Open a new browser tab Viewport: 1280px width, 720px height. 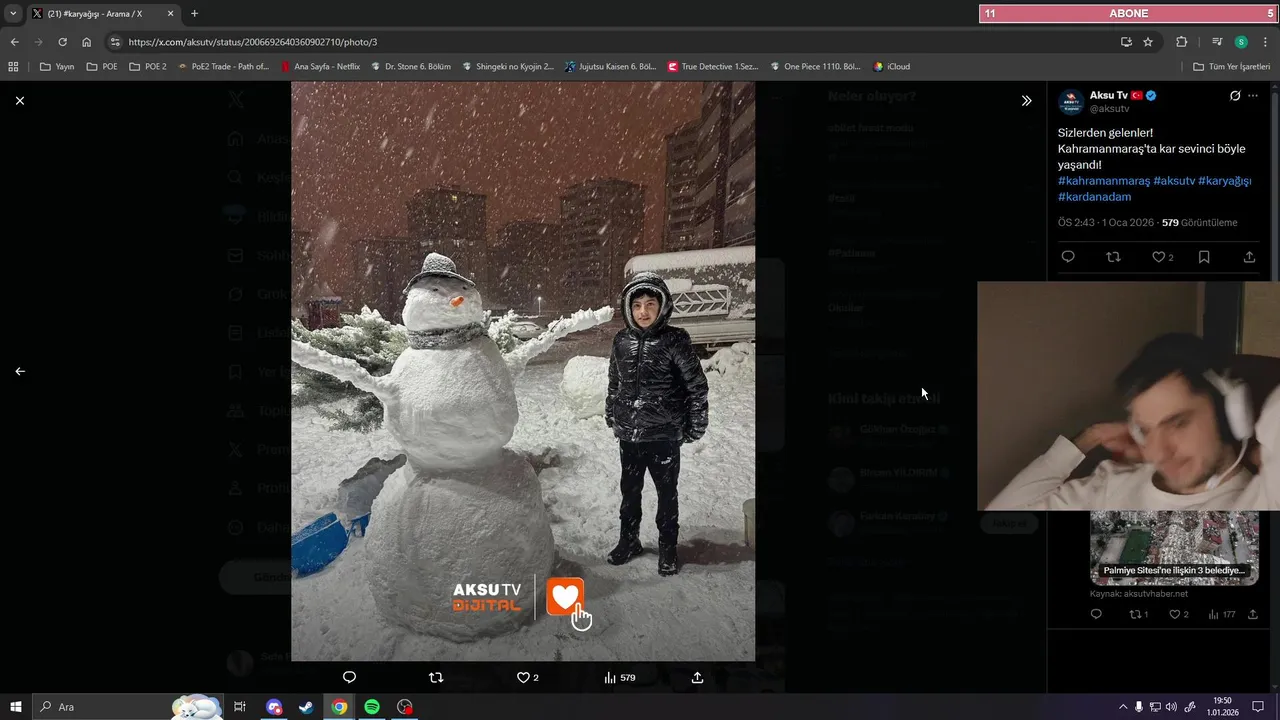pyautogui.click(x=194, y=14)
